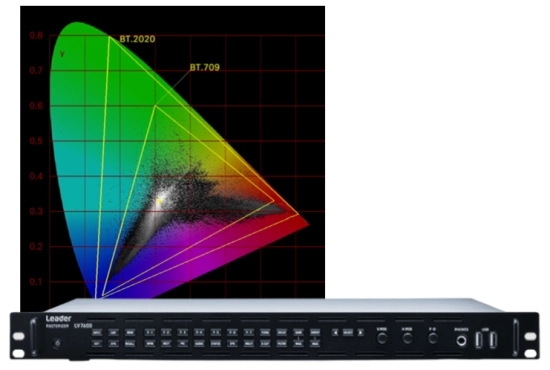The width and height of the screenshot is (550, 370).
Task: Select the MULTI display key
Action: coord(249,343)
